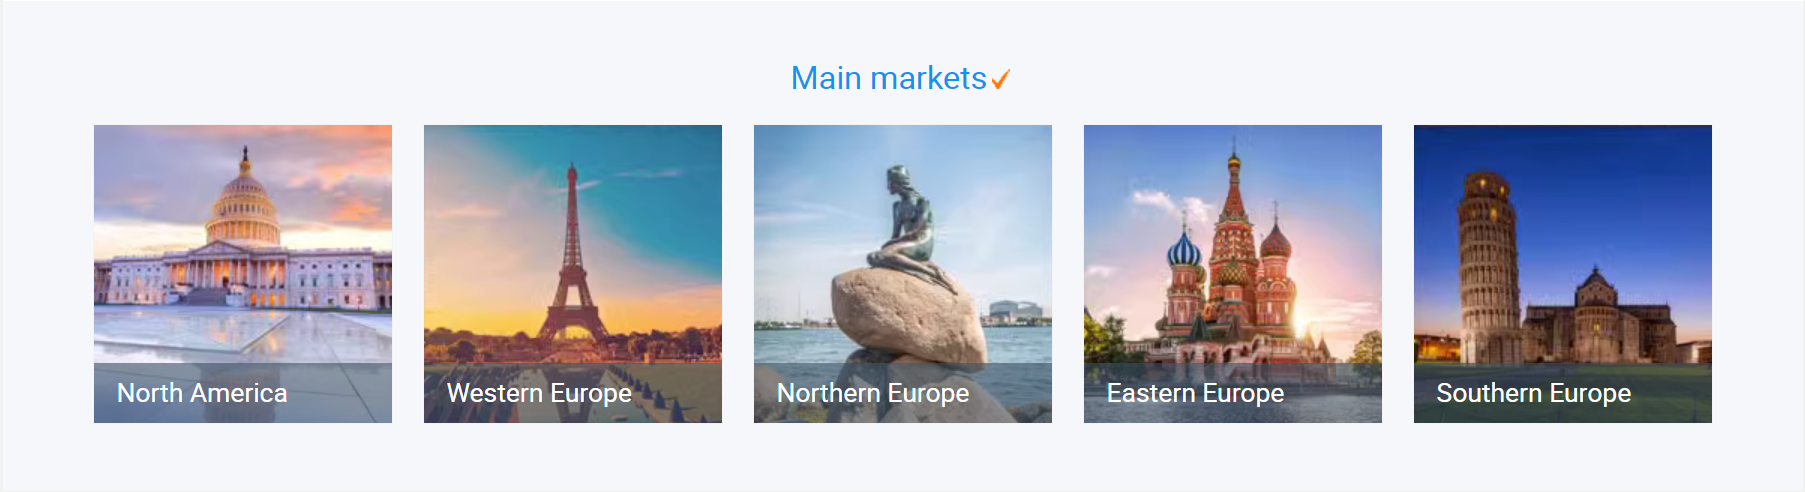Click the Capitol building dome image
Image resolution: width=1805 pixels, height=492 pixels.
point(244,200)
